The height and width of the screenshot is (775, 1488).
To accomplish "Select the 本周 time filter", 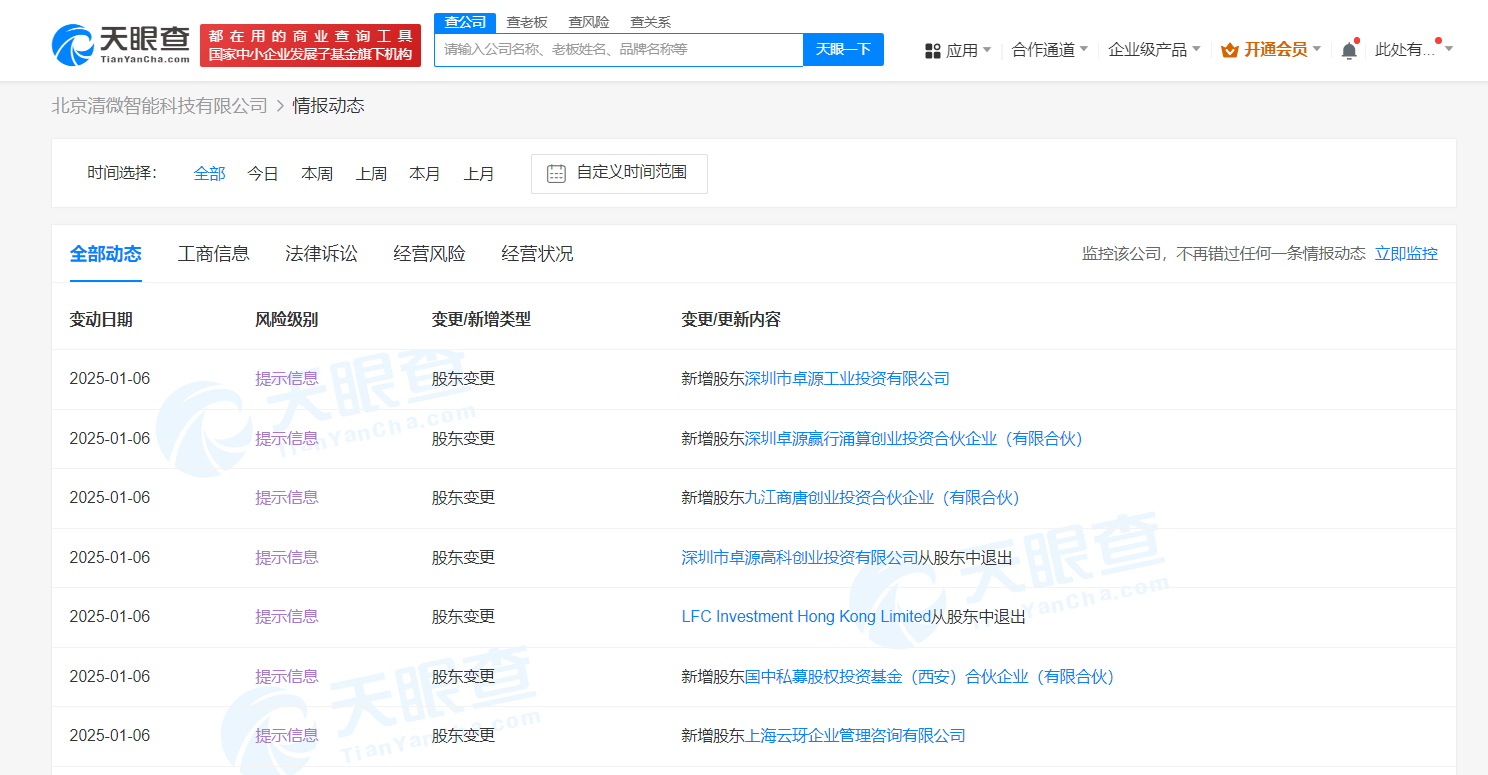I will [317, 173].
